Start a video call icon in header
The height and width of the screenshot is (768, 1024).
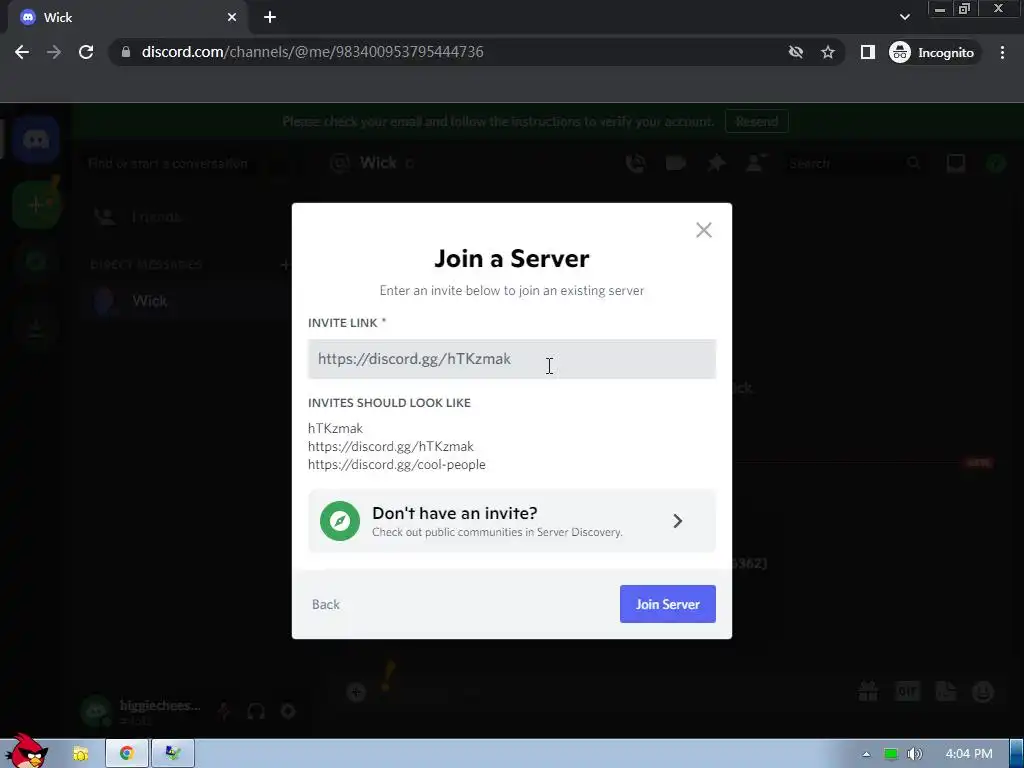tap(676, 163)
